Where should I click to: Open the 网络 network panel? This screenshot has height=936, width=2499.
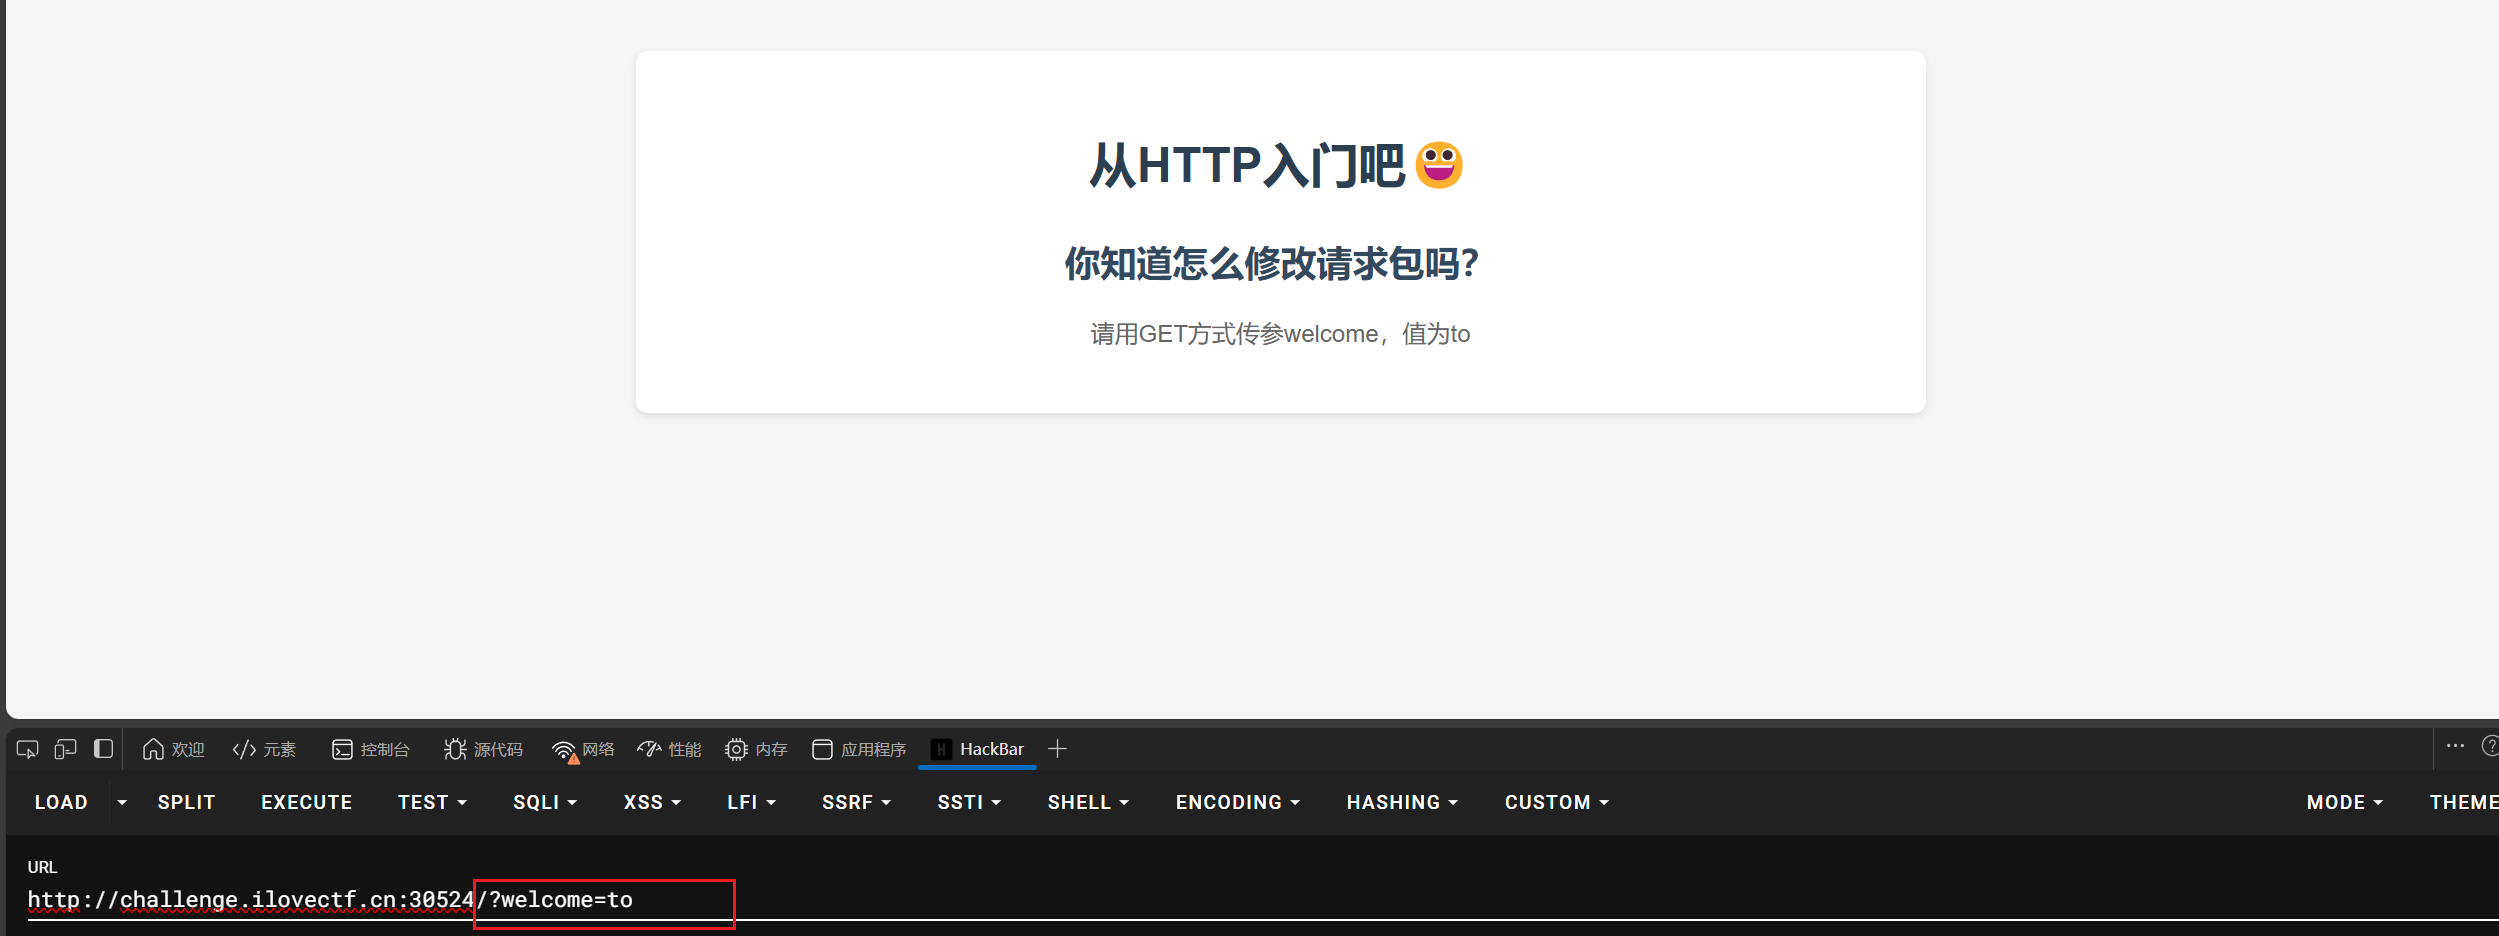tap(583, 749)
